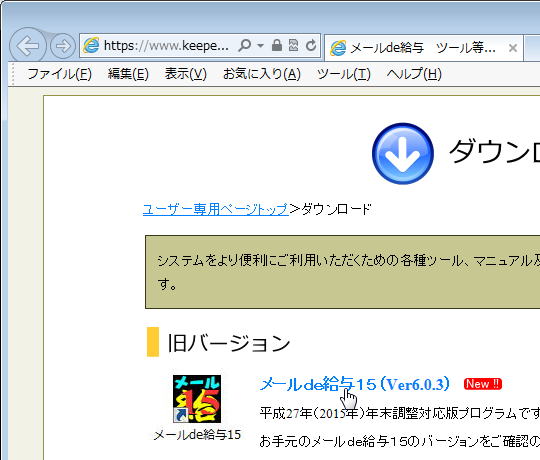Click the メールde給与15 (Ver6.0.3) download link
This screenshot has height=460, width=540.
point(355,384)
